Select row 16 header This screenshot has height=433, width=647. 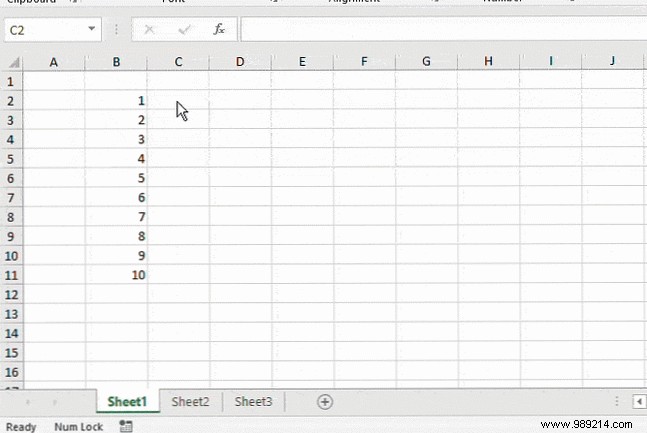tap(11, 372)
